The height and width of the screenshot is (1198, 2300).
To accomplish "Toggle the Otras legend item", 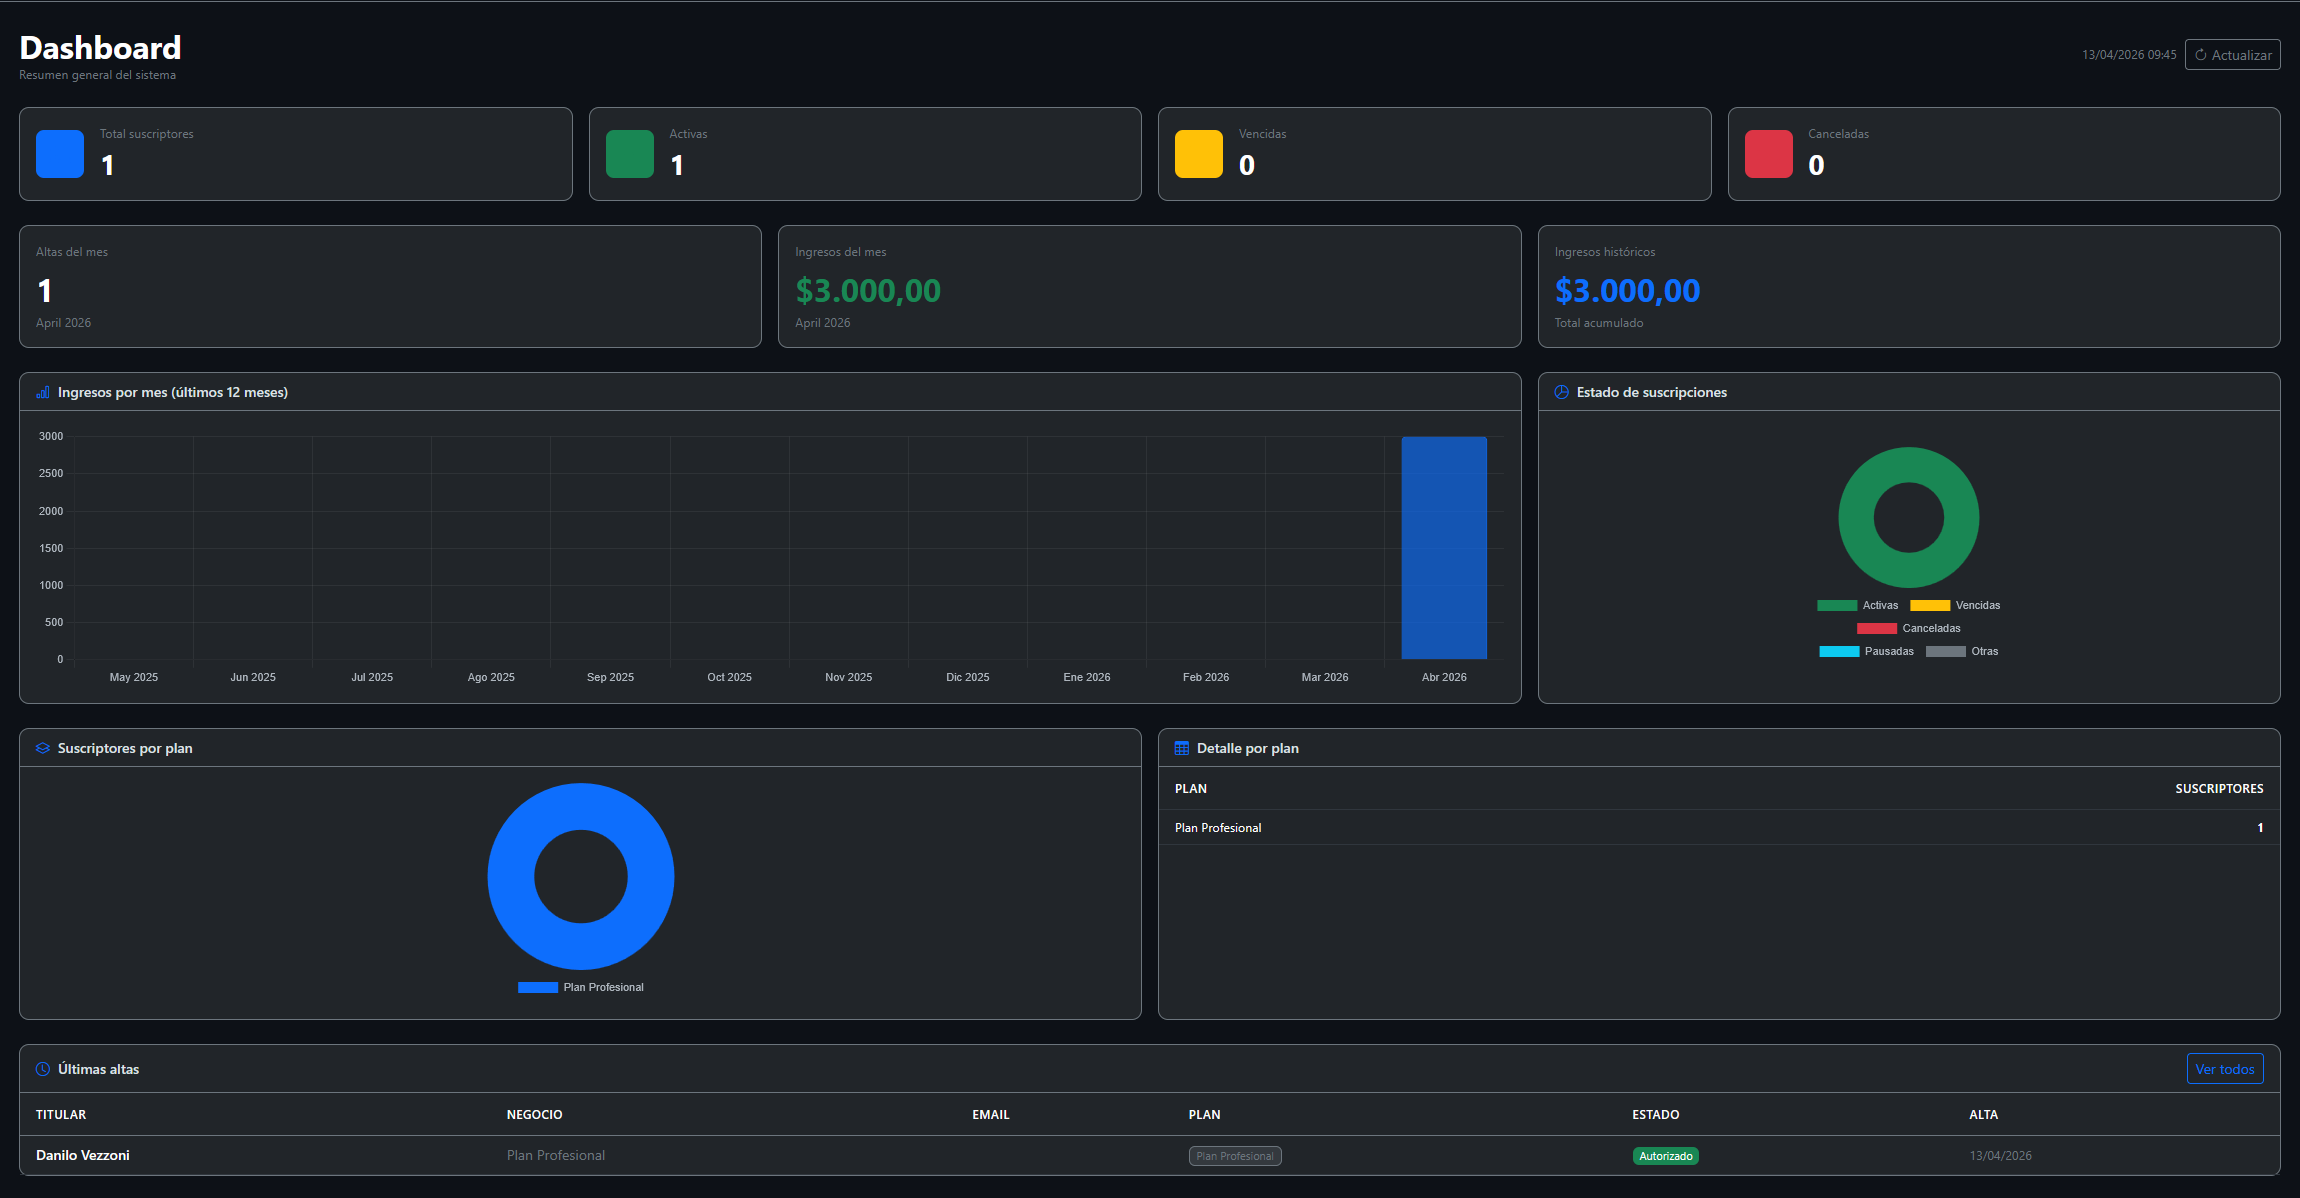I will click(1962, 651).
